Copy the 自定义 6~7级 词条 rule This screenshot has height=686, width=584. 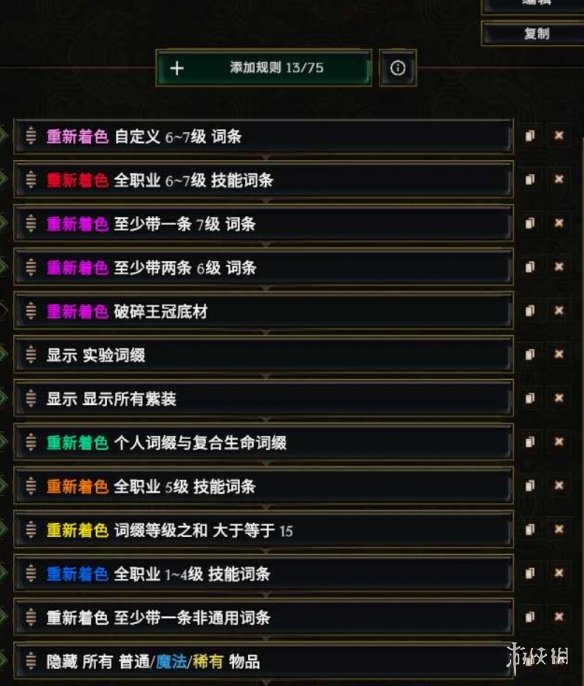[x=530, y=136]
